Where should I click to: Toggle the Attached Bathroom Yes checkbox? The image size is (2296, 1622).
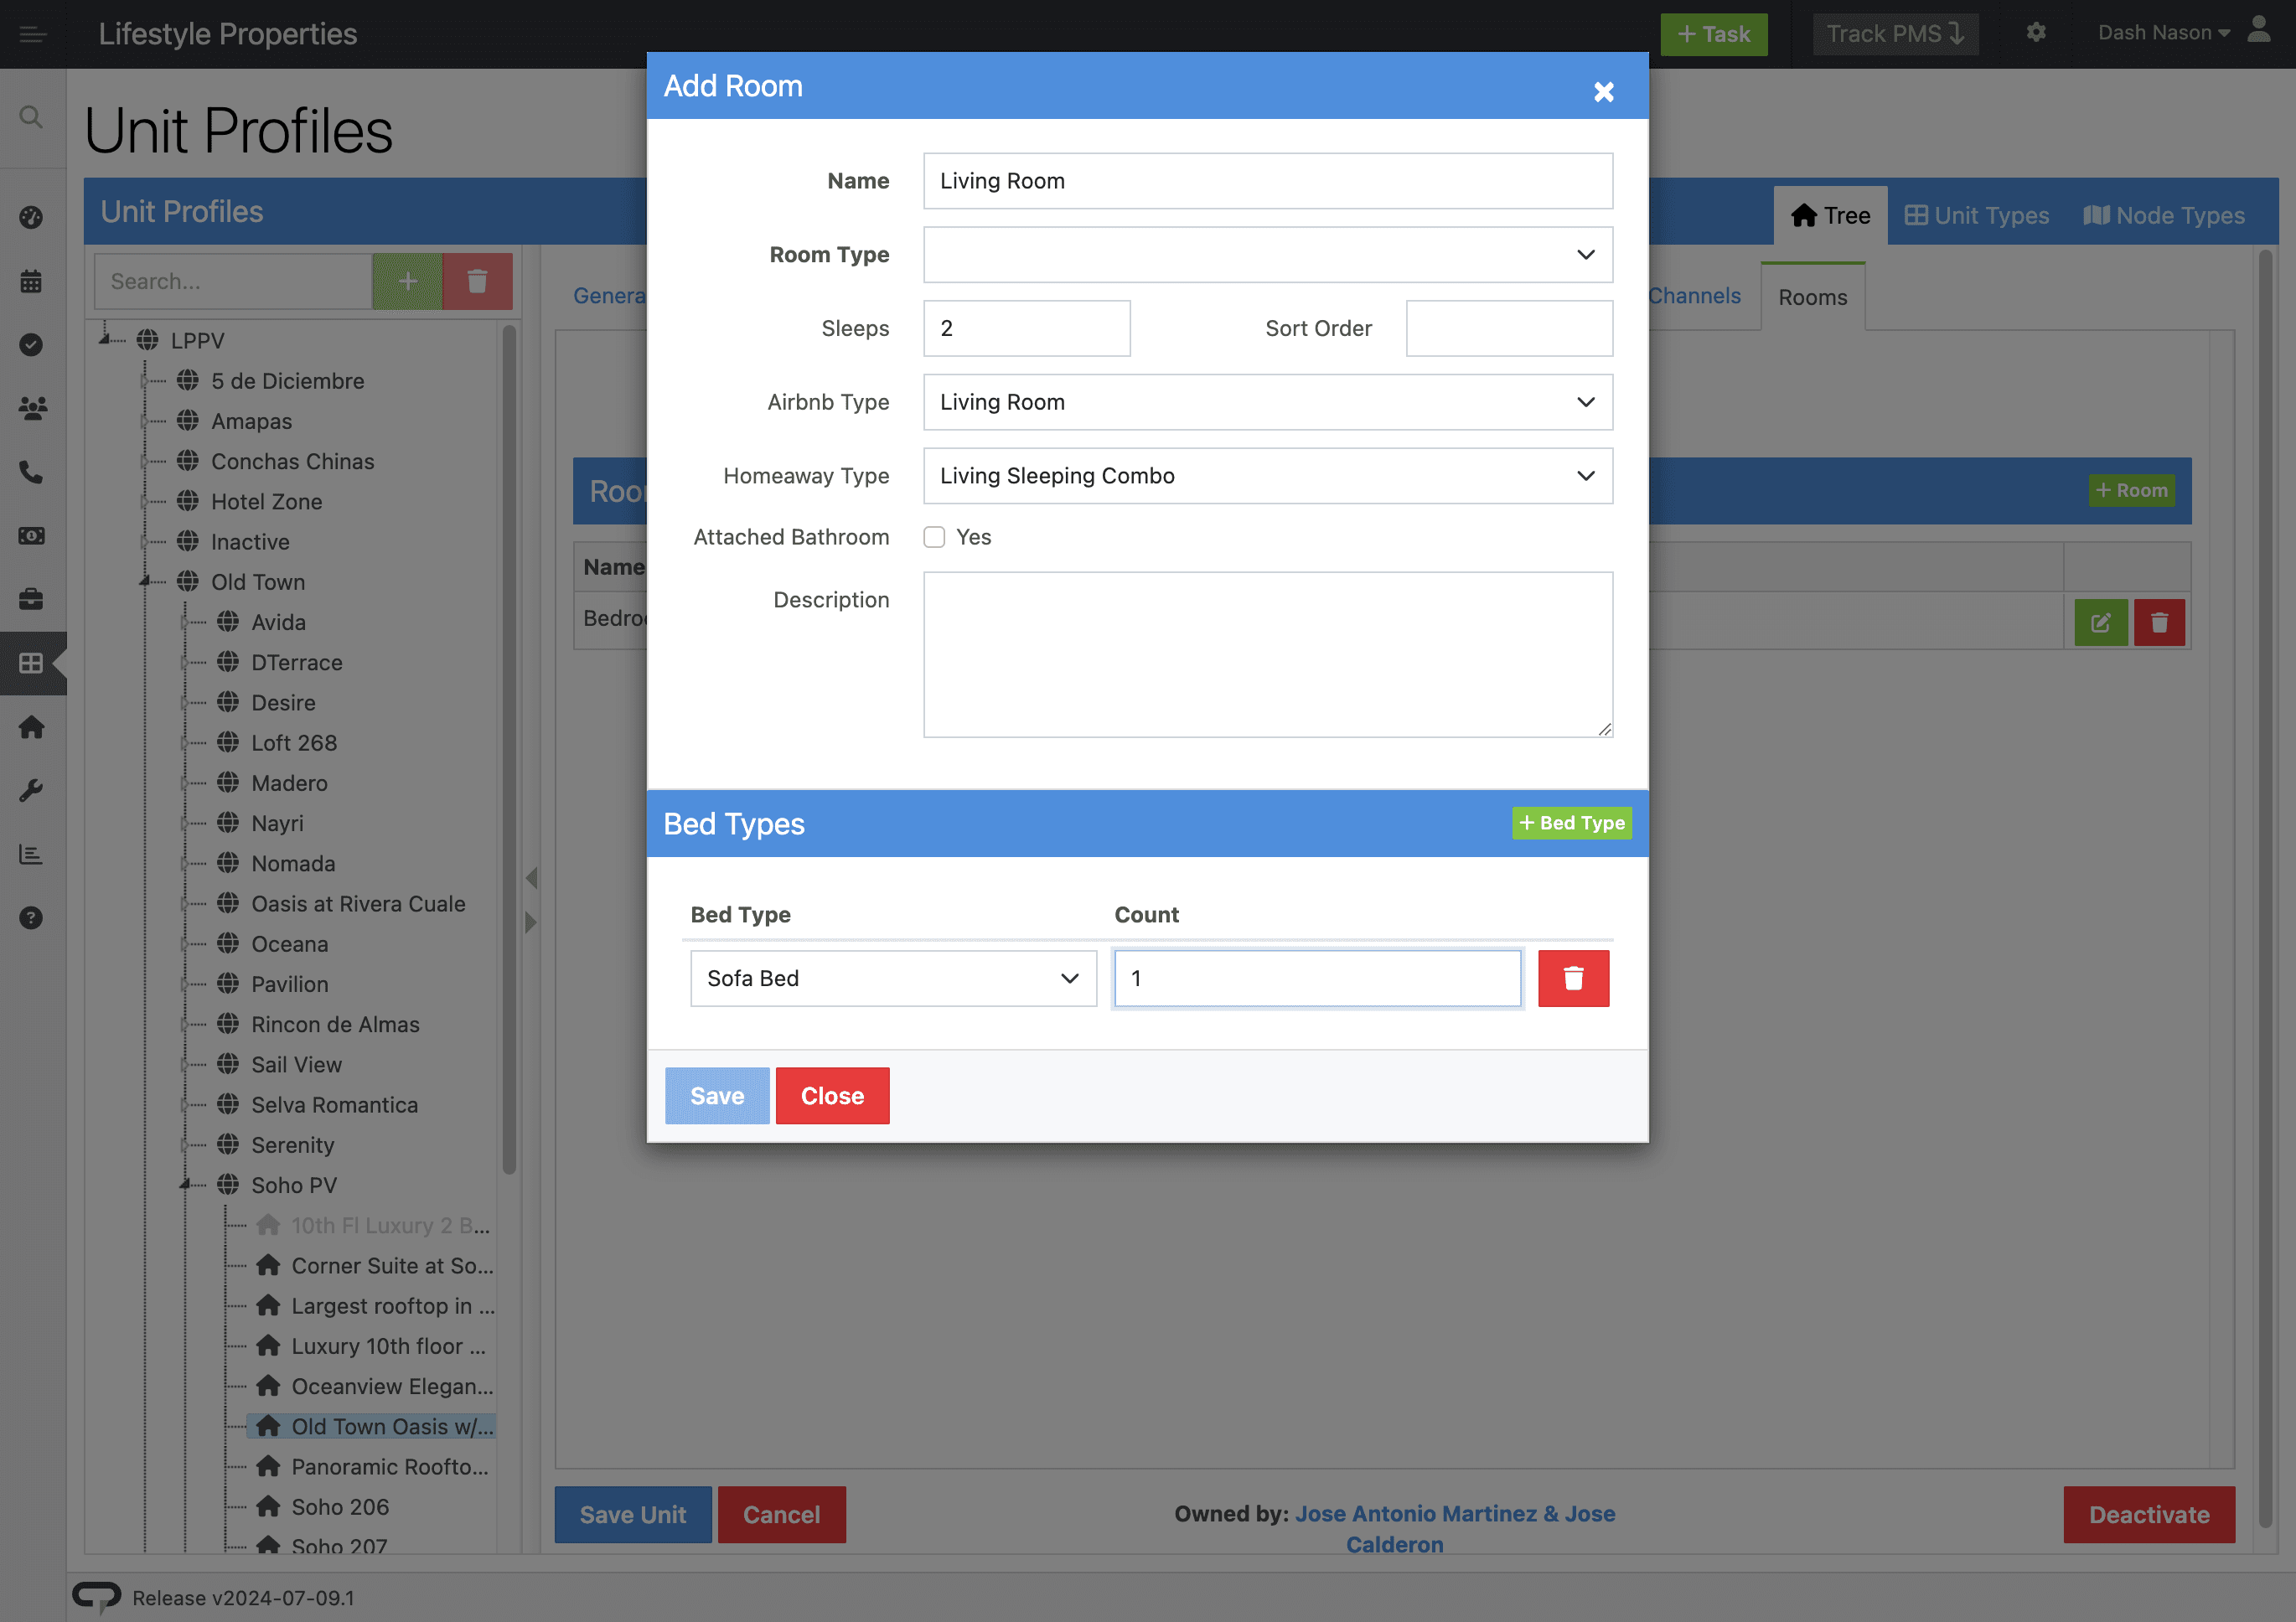pos(934,537)
